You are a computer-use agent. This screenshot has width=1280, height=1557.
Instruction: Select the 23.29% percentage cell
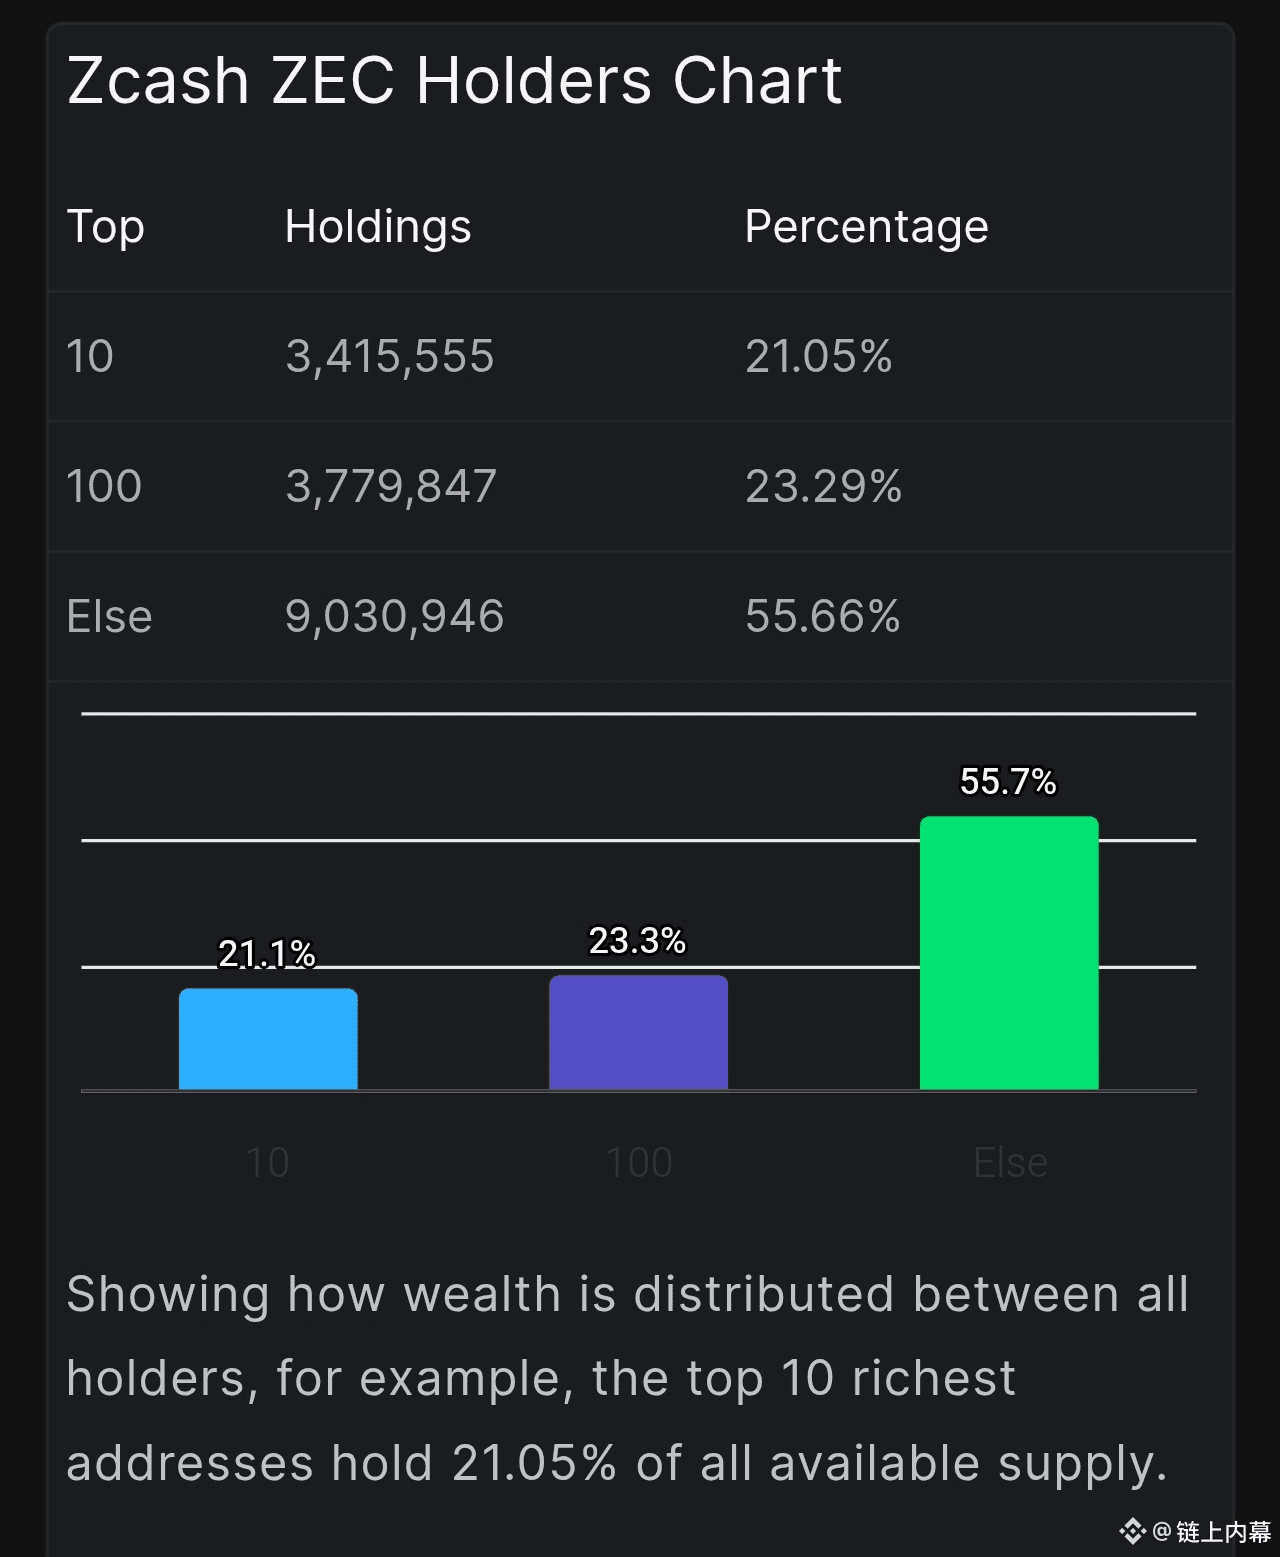[823, 487]
